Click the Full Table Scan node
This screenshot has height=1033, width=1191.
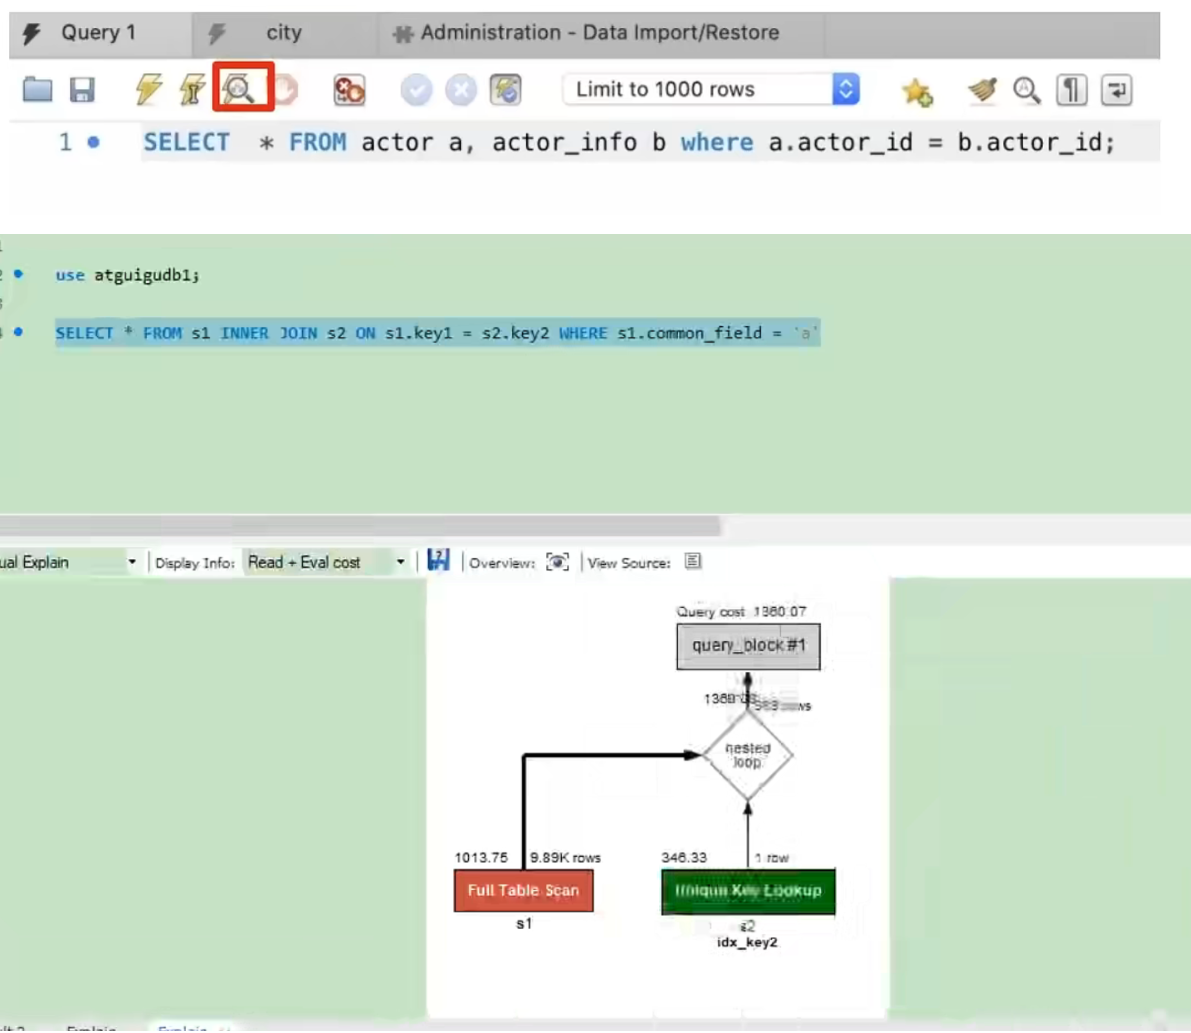click(x=523, y=890)
